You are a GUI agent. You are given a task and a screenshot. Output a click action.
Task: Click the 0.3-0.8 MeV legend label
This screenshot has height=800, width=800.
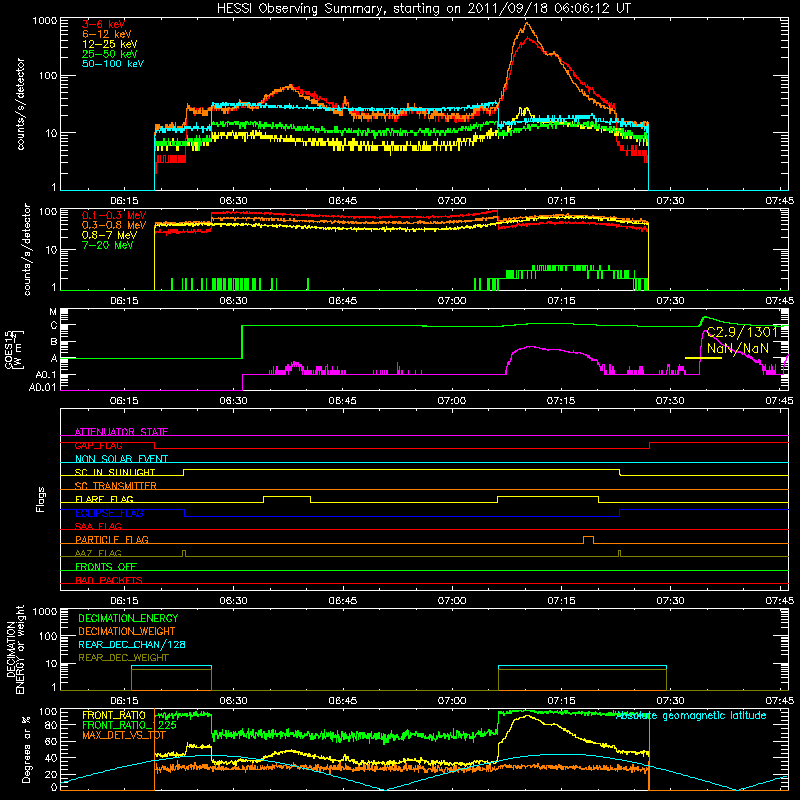click(x=114, y=225)
